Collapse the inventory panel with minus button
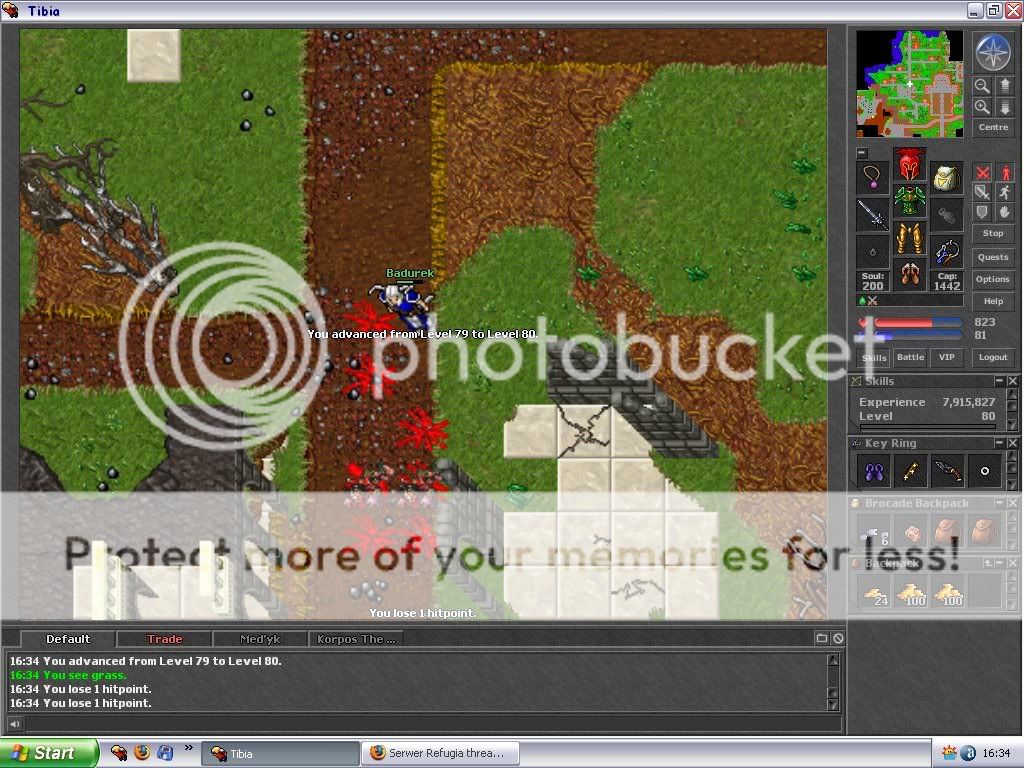Screen dimensions: 1024x768 point(862,153)
